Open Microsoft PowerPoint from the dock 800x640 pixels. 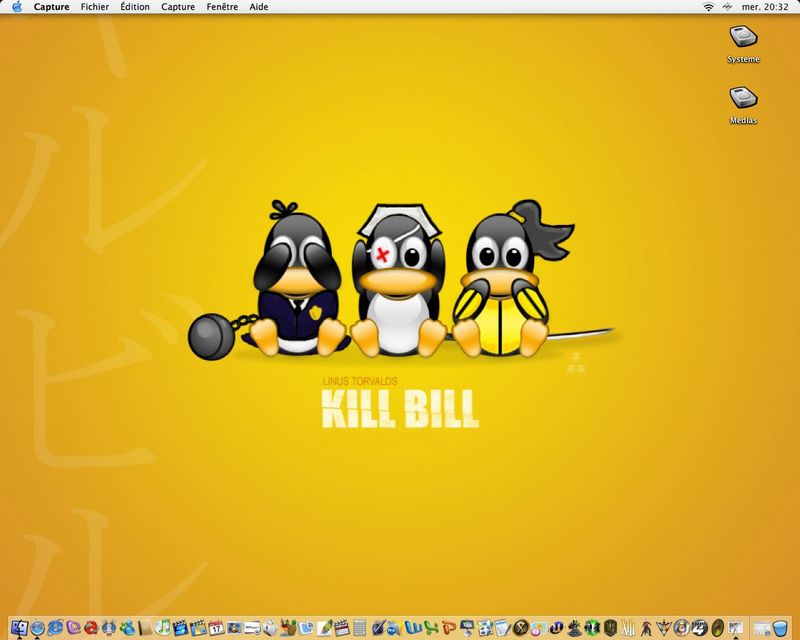pos(449,628)
